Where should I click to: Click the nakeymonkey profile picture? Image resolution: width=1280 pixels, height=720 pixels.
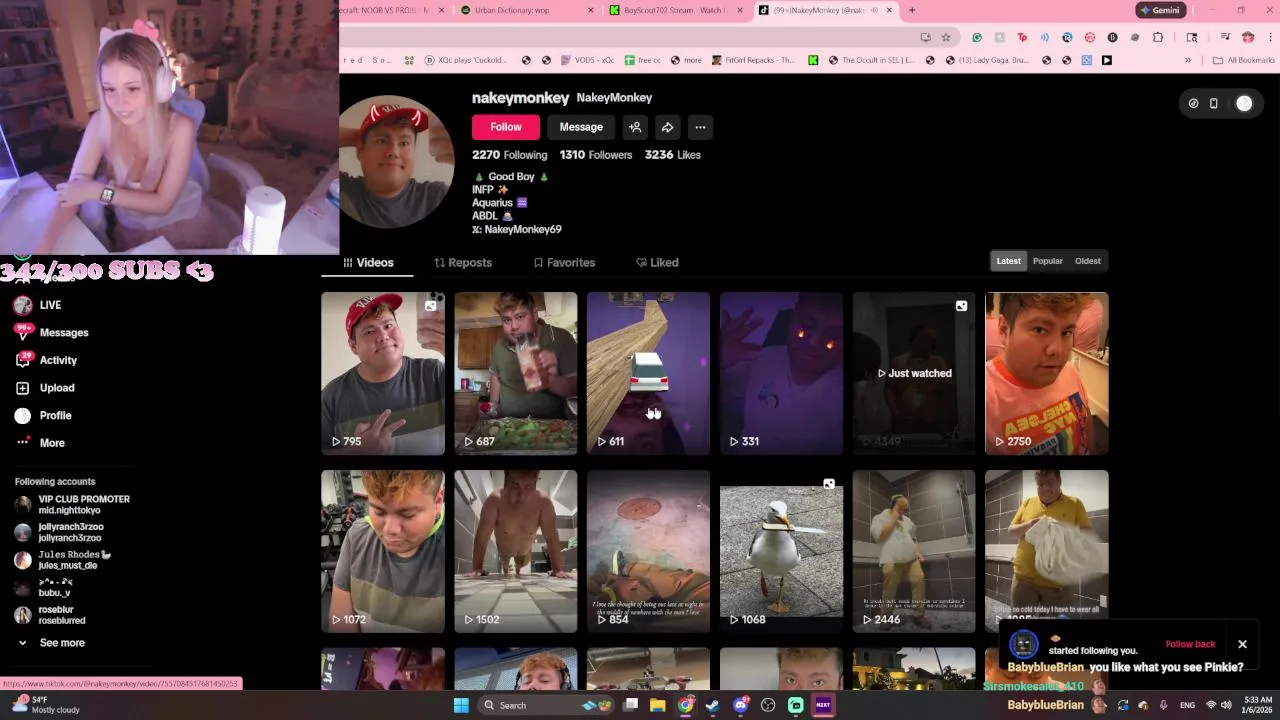pos(396,161)
